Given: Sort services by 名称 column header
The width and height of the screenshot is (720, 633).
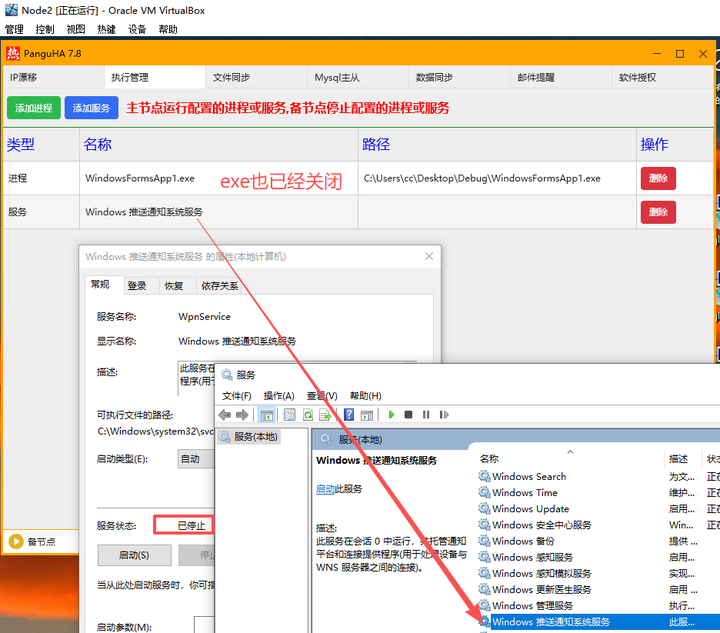Looking at the screenshot, I should click(569, 459).
